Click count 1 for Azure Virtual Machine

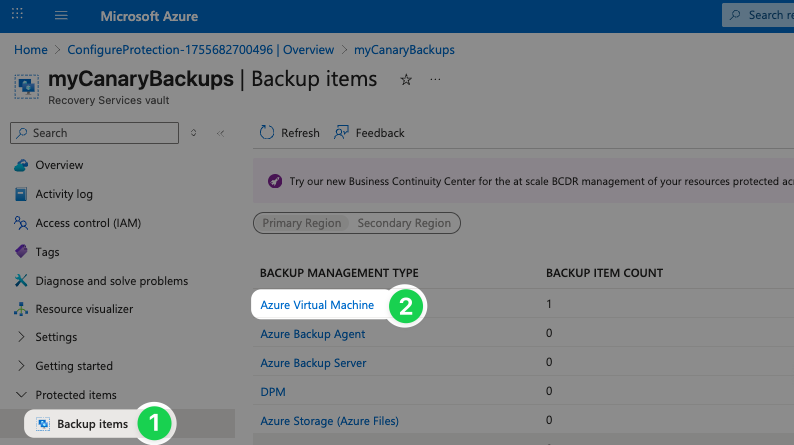pyautogui.click(x=549, y=304)
